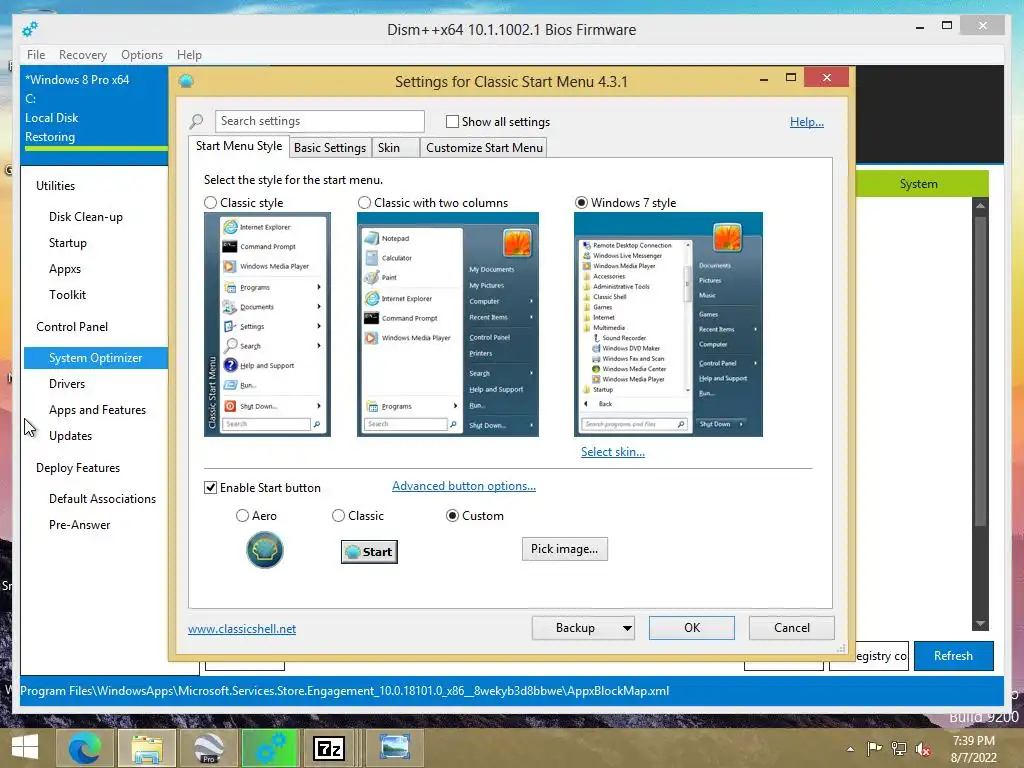The height and width of the screenshot is (768, 1024).
Task: Open the Select skin... link
Action: pos(613,452)
